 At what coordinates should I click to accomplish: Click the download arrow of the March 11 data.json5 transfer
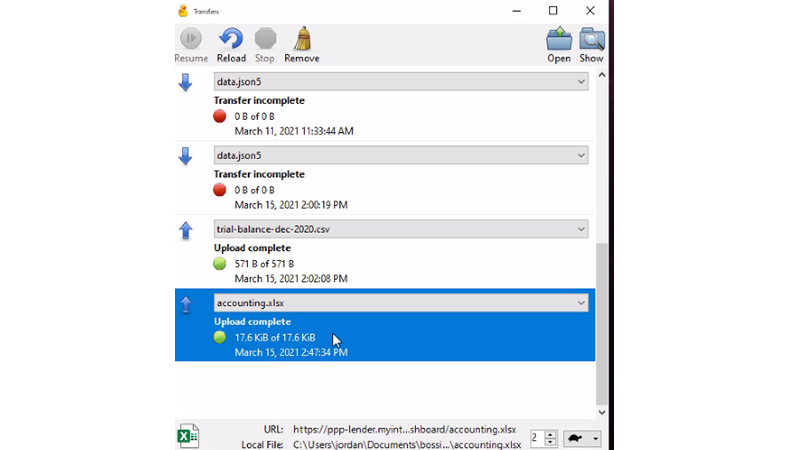point(185,82)
